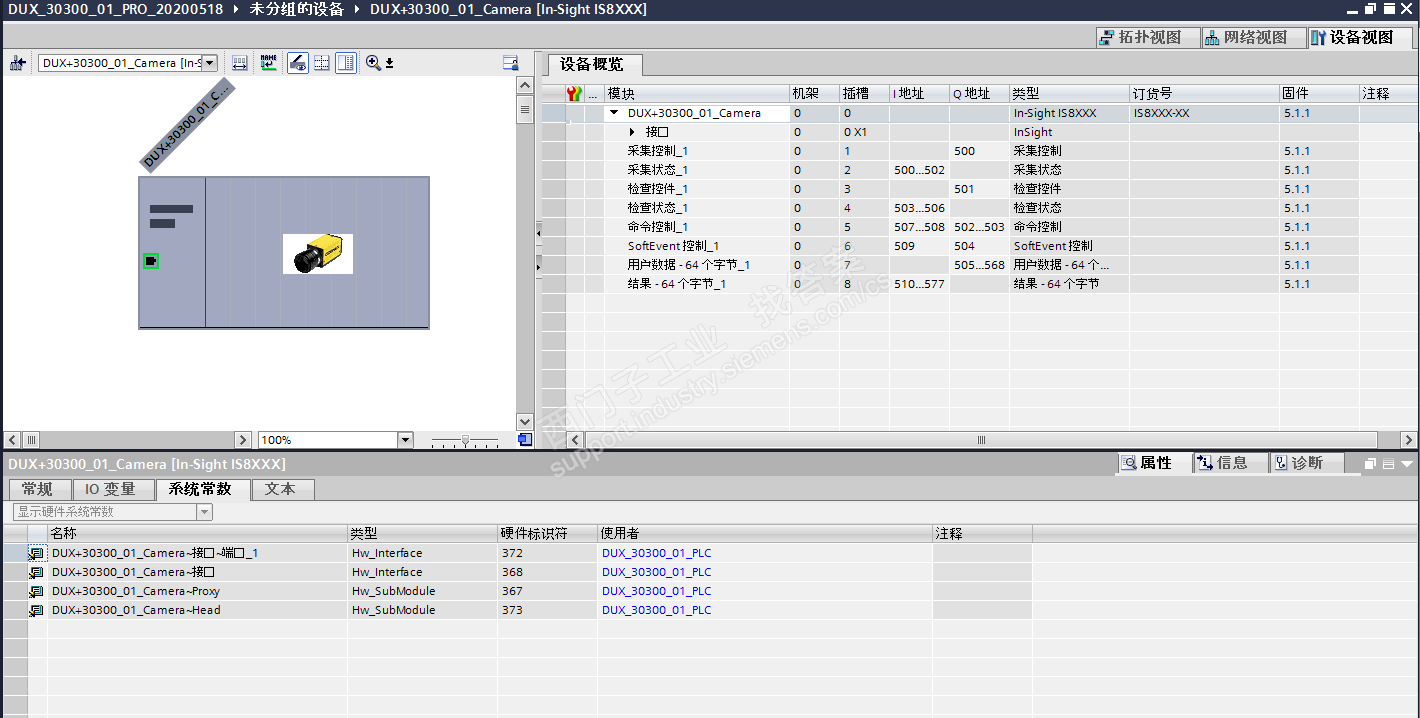This screenshot has height=718, width=1420.
Task: Select the 设备视图 device view tab
Action: pyautogui.click(x=1362, y=37)
